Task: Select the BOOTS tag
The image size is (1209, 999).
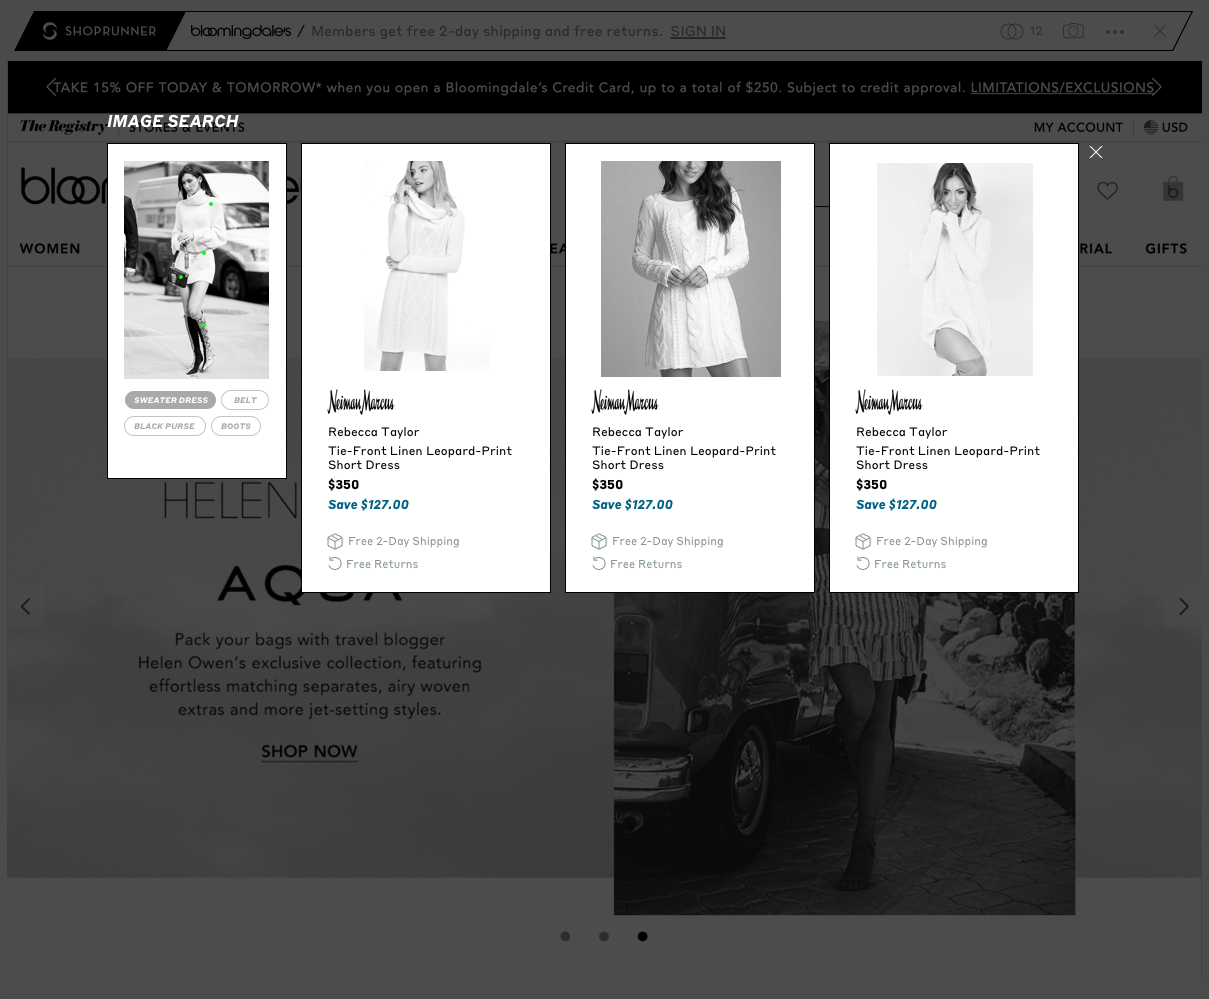Action: [x=236, y=426]
